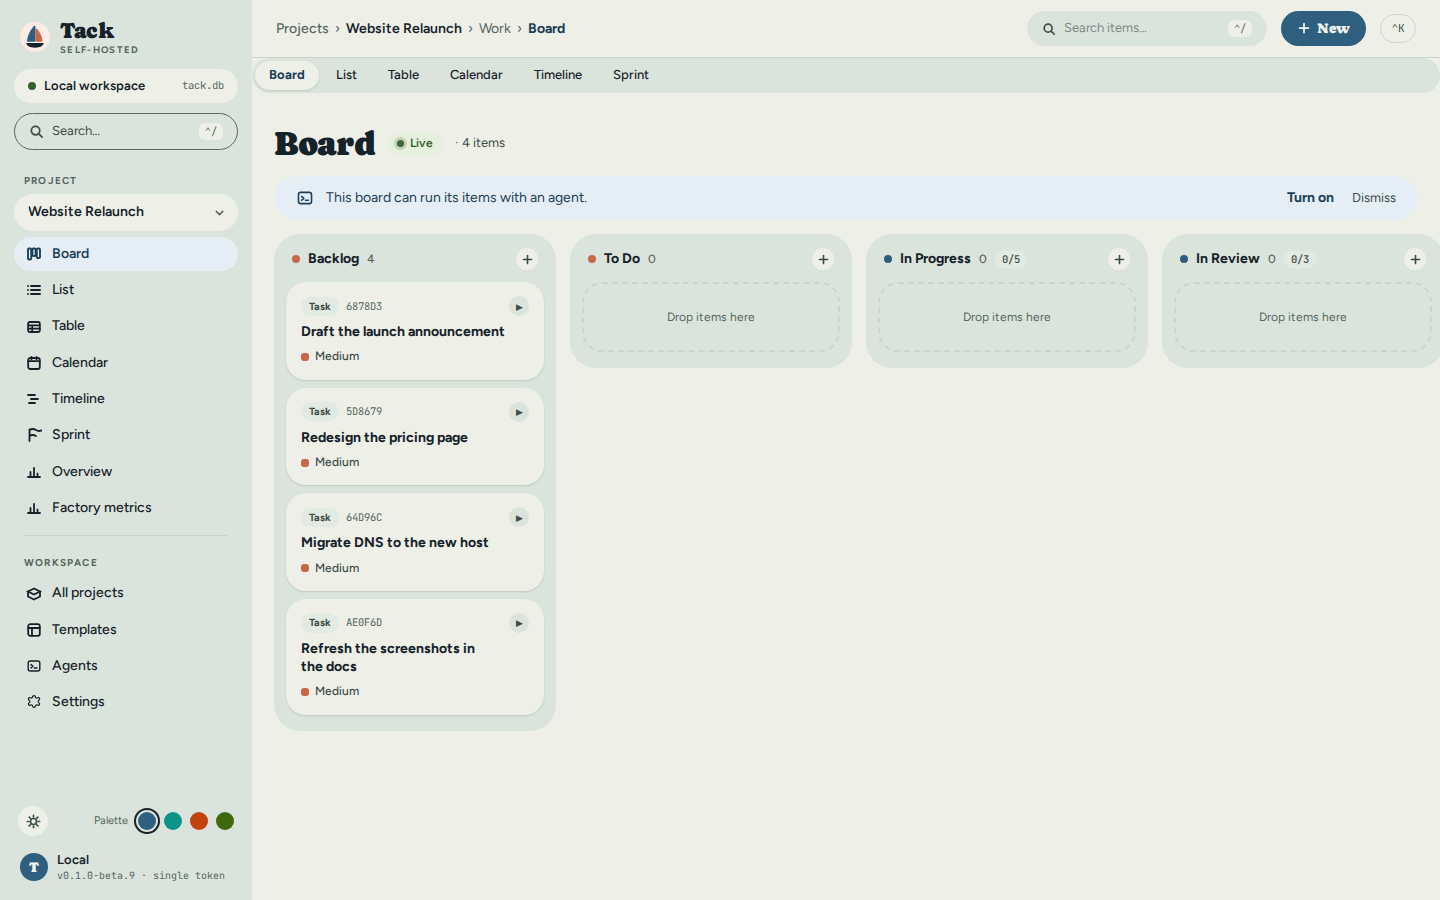Switch to the Table tab

tap(403, 75)
